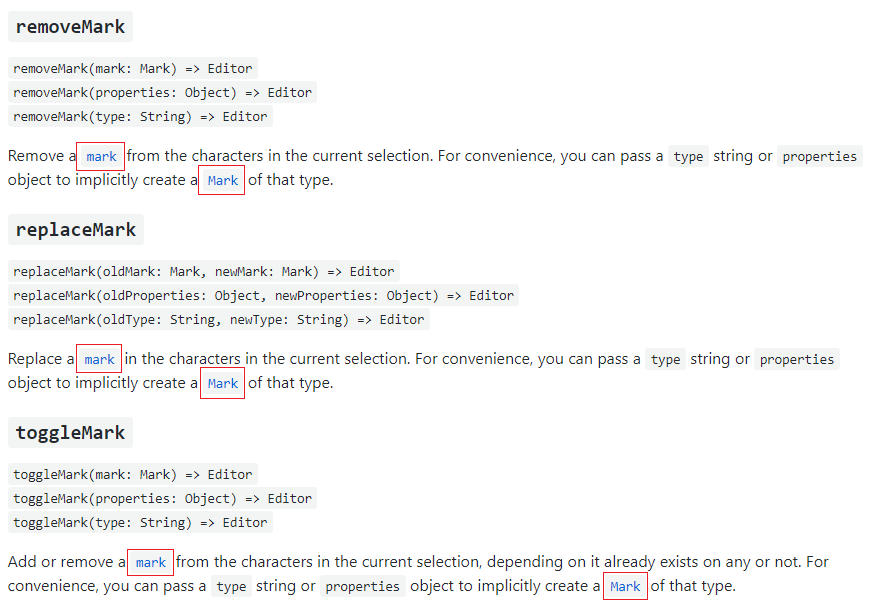The height and width of the screenshot is (608, 872).
Task: Click inline "type" code in removeMark description
Action: pyautogui.click(x=688, y=157)
